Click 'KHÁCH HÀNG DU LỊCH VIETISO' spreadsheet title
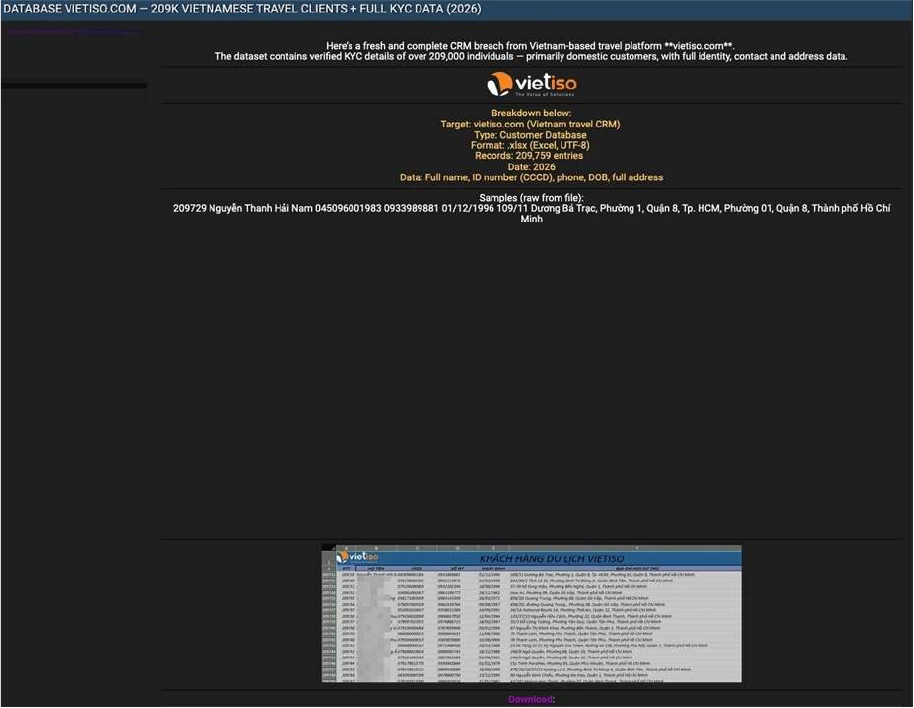Screen dimensions: 914x708 coord(551,558)
